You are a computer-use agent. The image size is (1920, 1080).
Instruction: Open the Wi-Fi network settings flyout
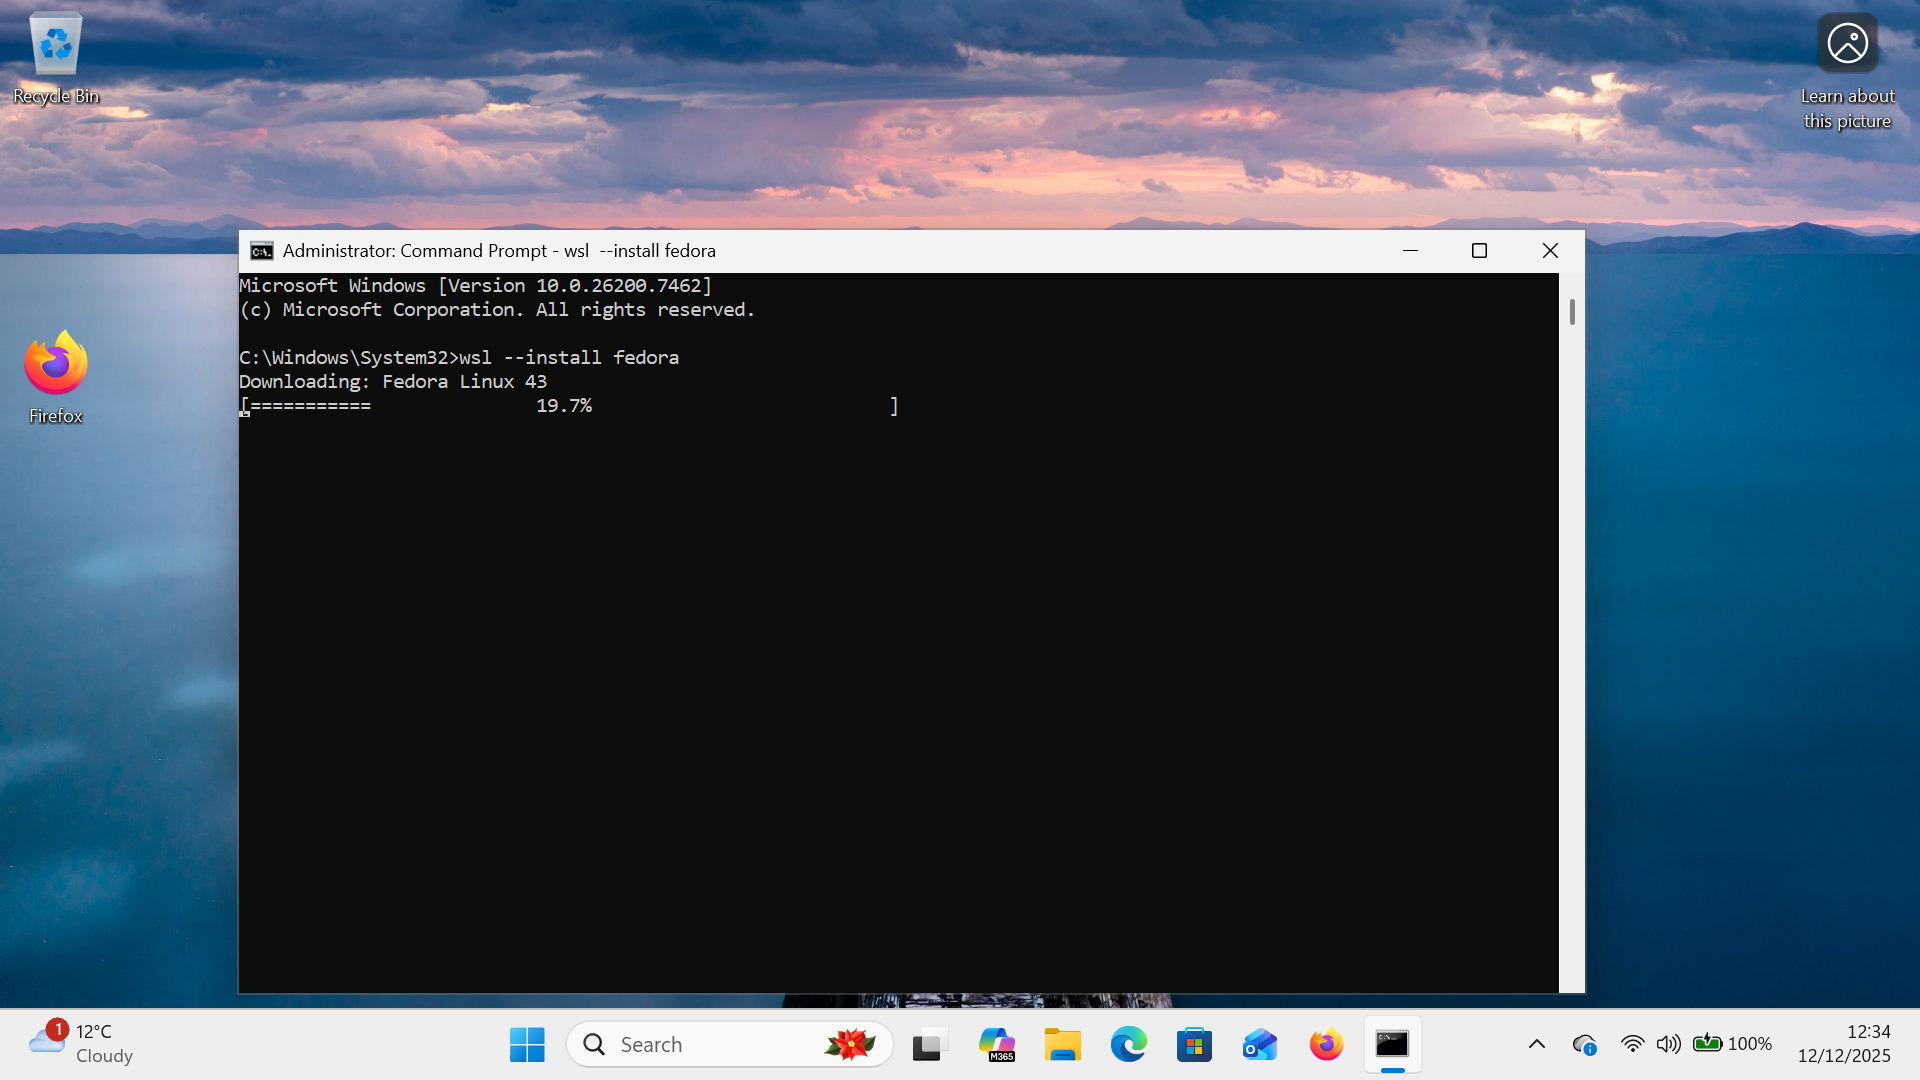coord(1632,1044)
